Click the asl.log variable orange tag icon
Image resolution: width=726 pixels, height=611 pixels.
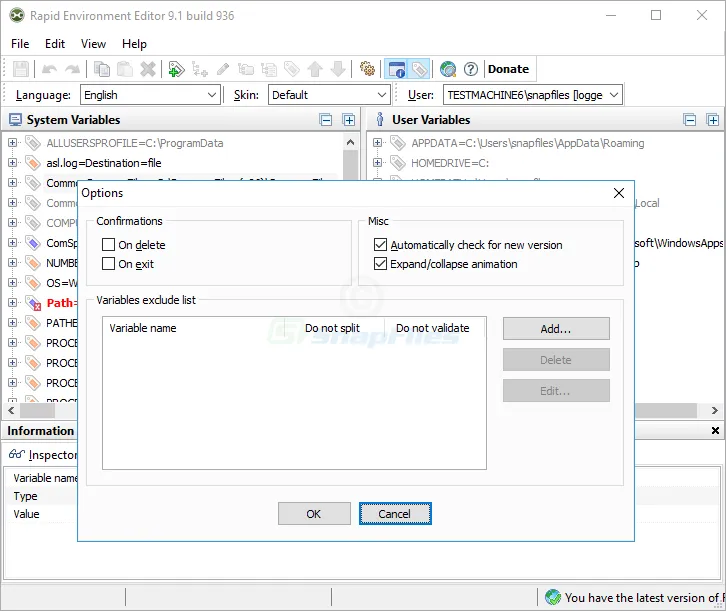[x=32, y=163]
